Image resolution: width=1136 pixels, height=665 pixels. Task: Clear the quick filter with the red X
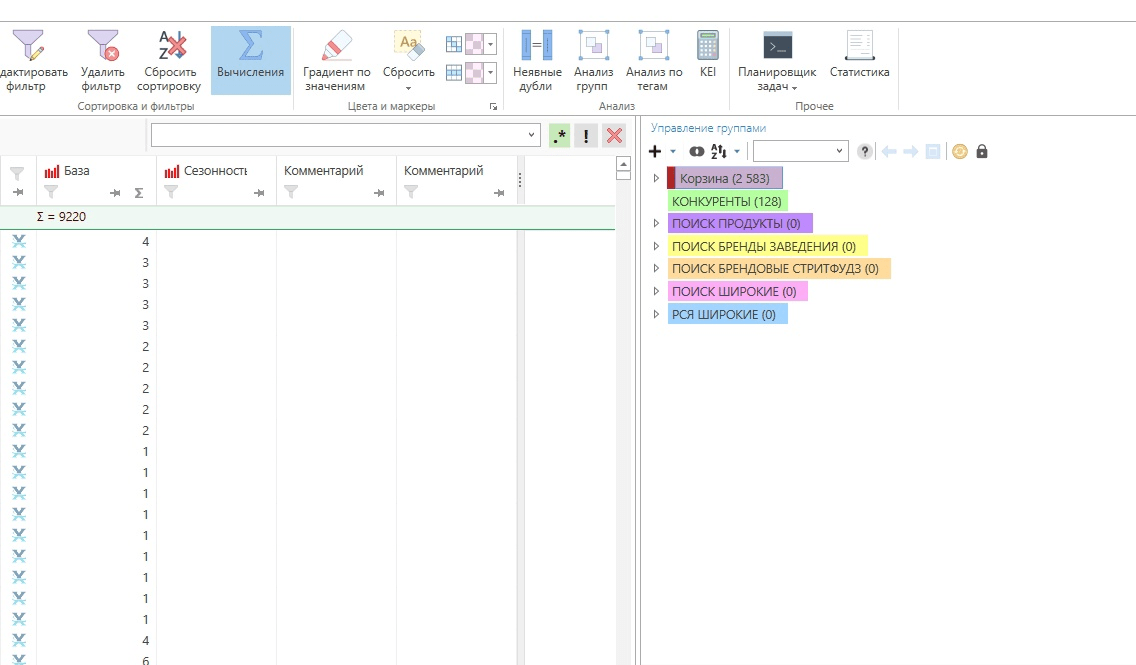tap(614, 135)
